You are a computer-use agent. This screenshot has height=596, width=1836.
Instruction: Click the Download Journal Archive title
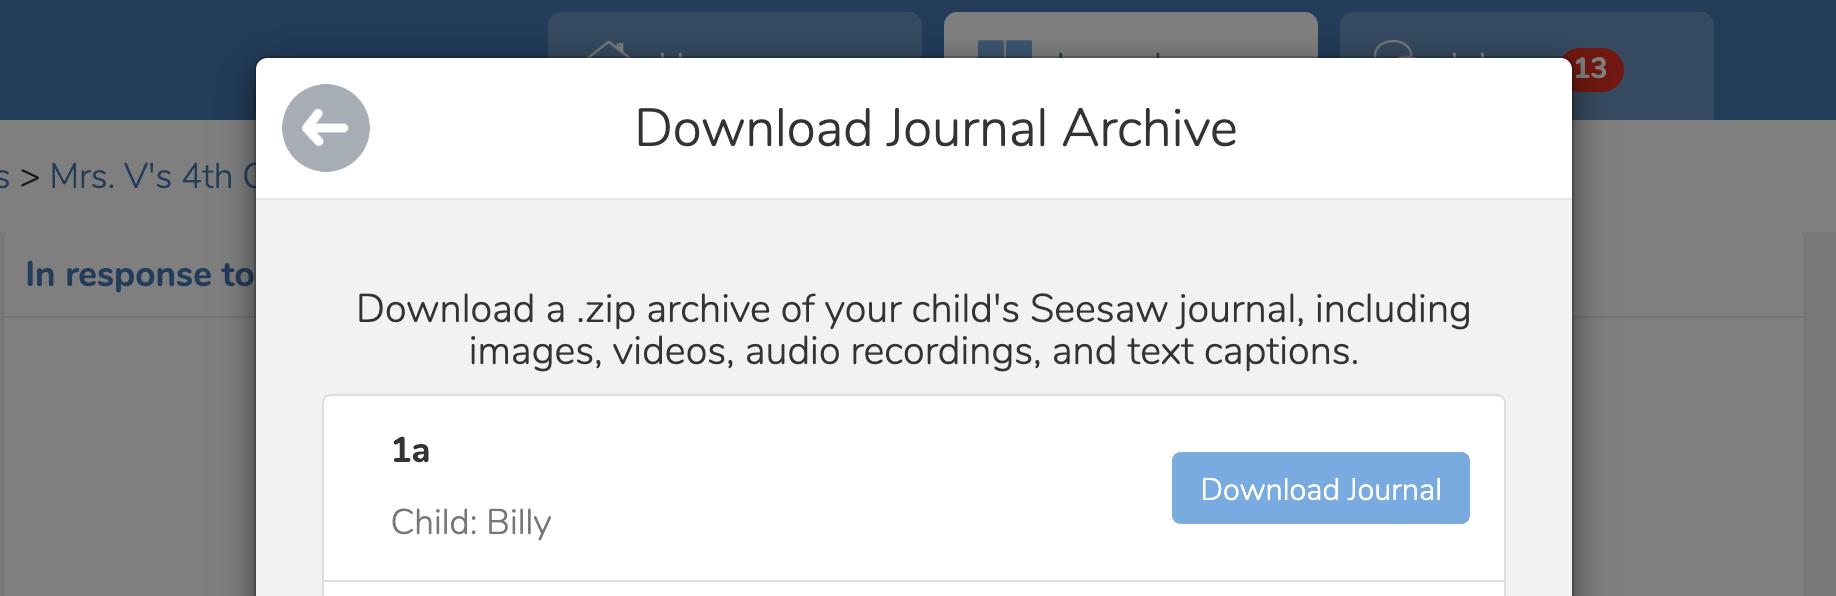[x=936, y=129]
